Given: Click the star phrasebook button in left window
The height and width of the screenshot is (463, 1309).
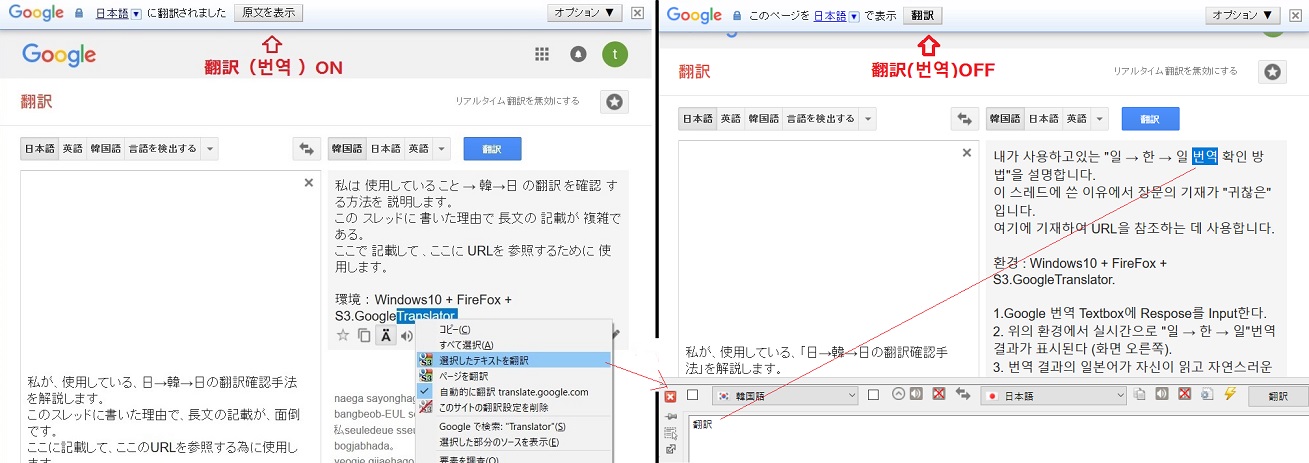Looking at the screenshot, I should point(614,101).
